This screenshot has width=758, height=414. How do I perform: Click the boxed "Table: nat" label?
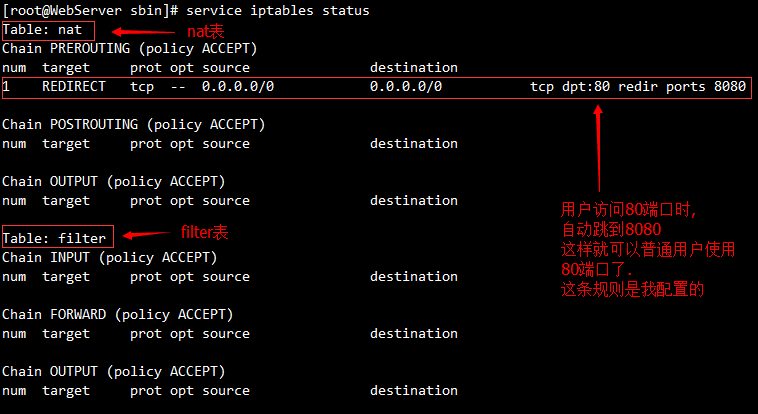tap(42, 30)
